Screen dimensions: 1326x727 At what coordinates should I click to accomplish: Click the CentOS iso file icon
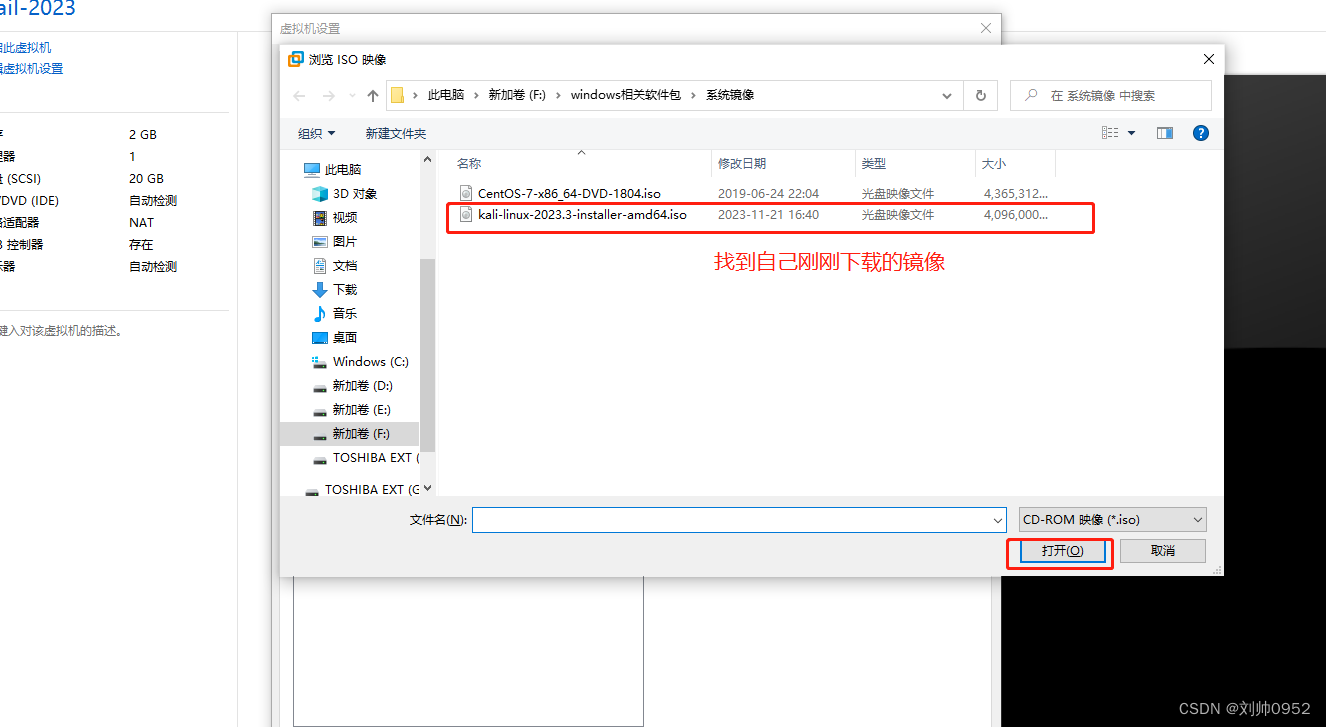click(x=465, y=193)
